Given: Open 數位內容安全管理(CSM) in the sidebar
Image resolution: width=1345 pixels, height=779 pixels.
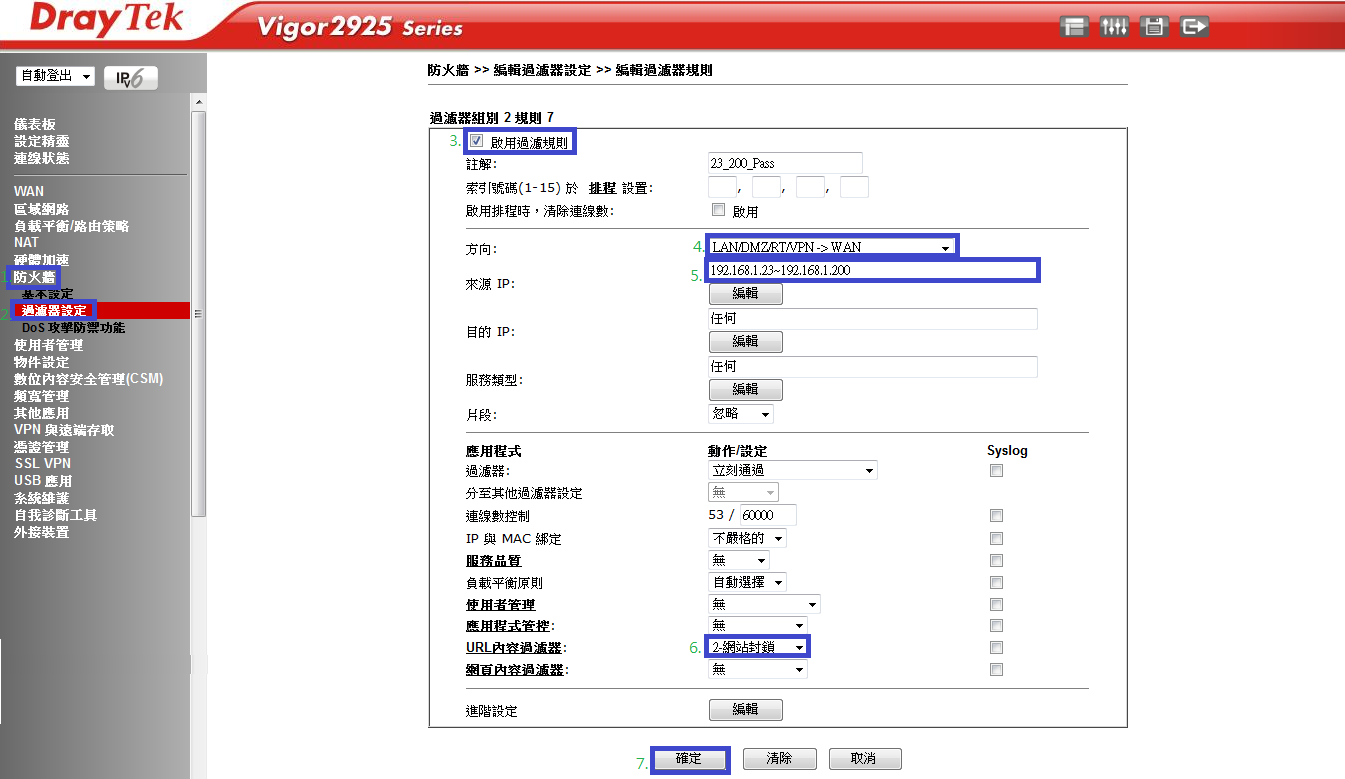Looking at the screenshot, I should pos(88,379).
